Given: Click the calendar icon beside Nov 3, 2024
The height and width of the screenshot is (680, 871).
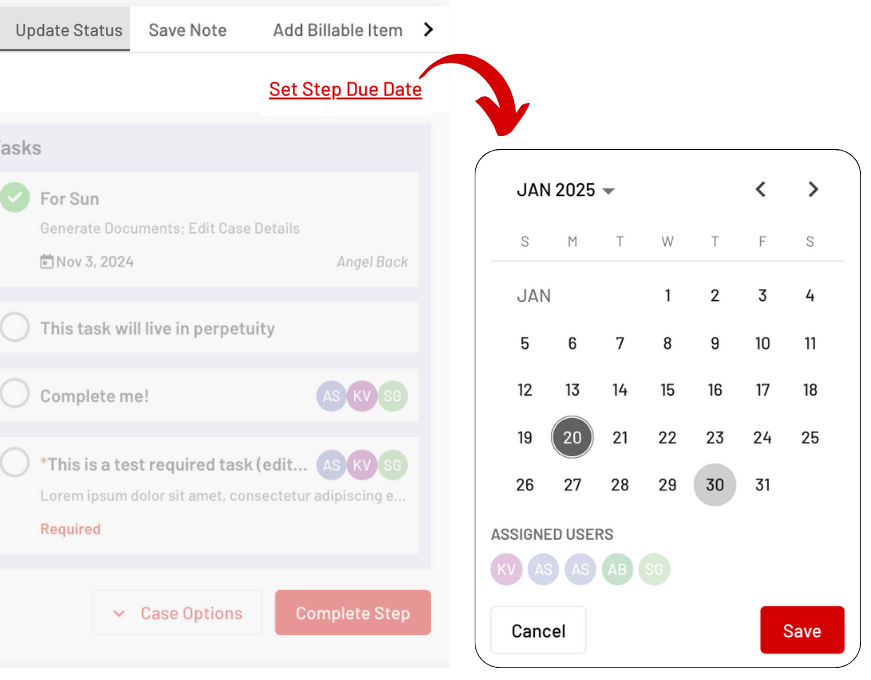Looking at the screenshot, I should coord(47,261).
